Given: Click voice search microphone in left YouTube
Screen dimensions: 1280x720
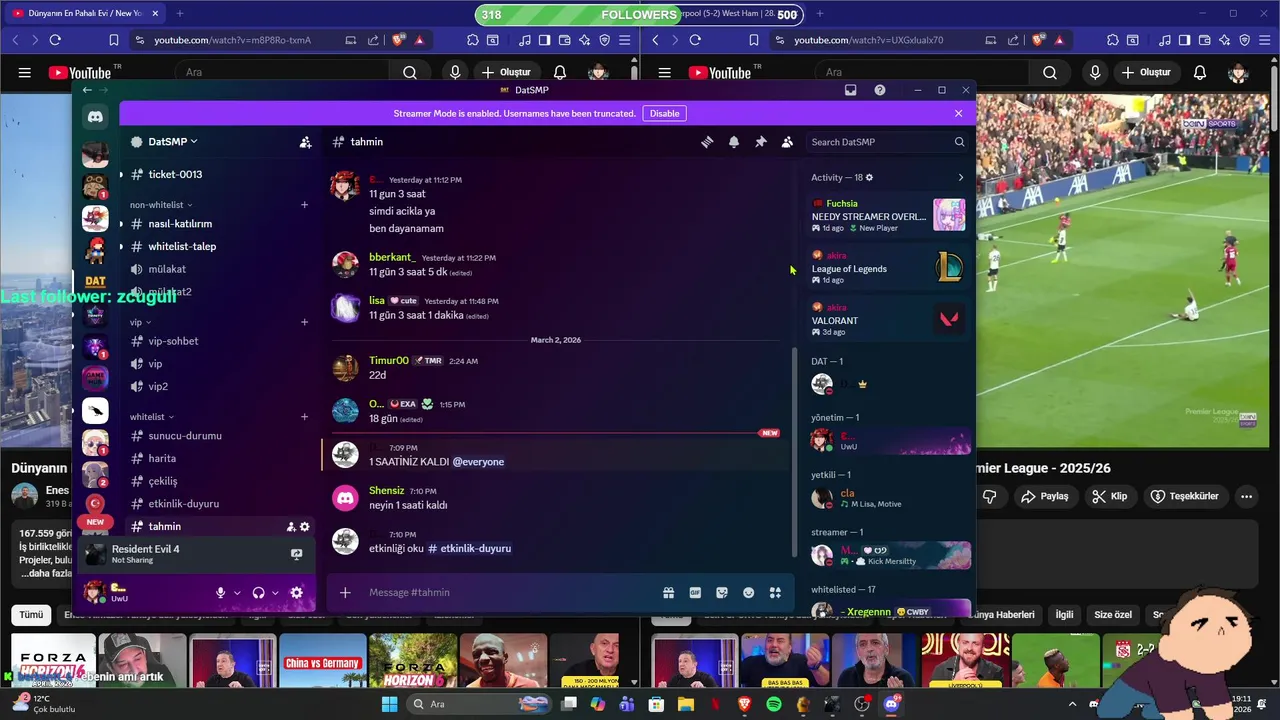Looking at the screenshot, I should pyautogui.click(x=455, y=73).
